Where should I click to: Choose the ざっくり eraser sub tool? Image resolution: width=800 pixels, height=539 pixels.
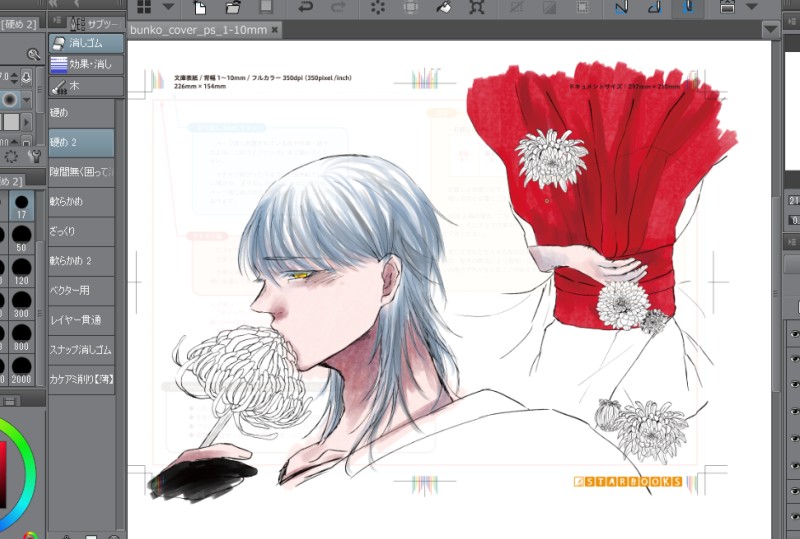coord(81,231)
